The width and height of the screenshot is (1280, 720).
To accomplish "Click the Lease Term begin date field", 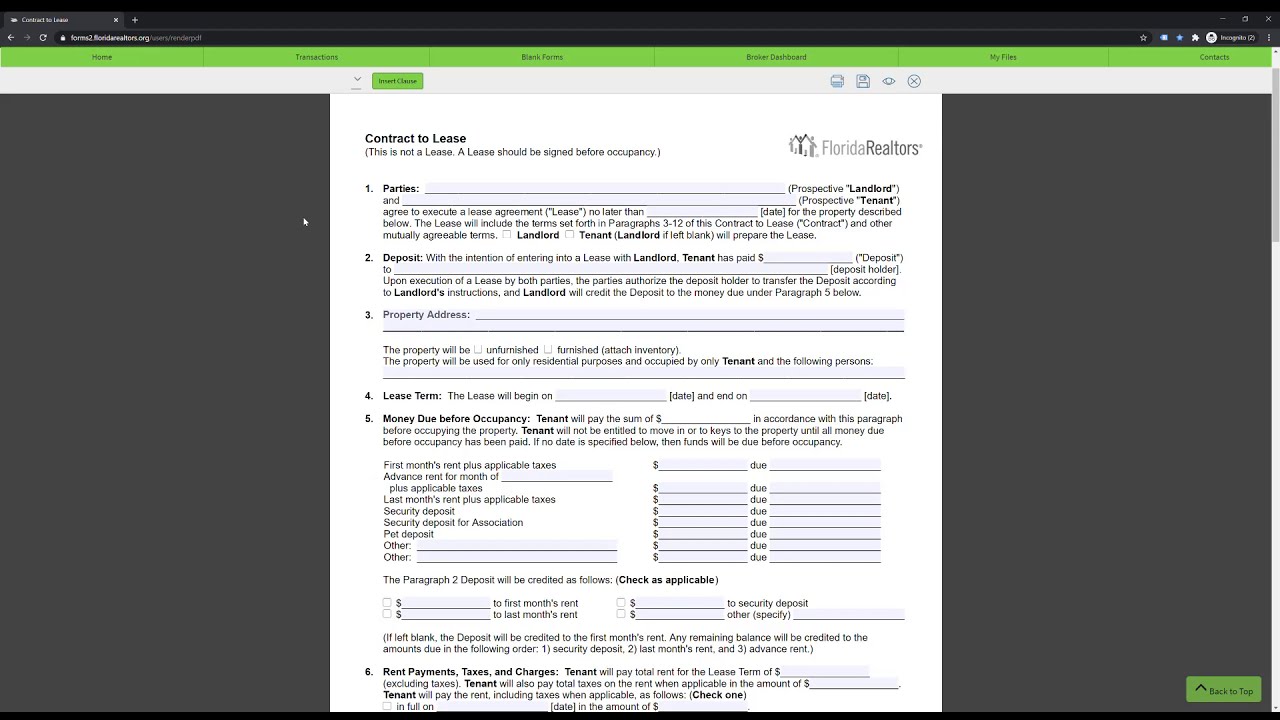I will pos(611,396).
